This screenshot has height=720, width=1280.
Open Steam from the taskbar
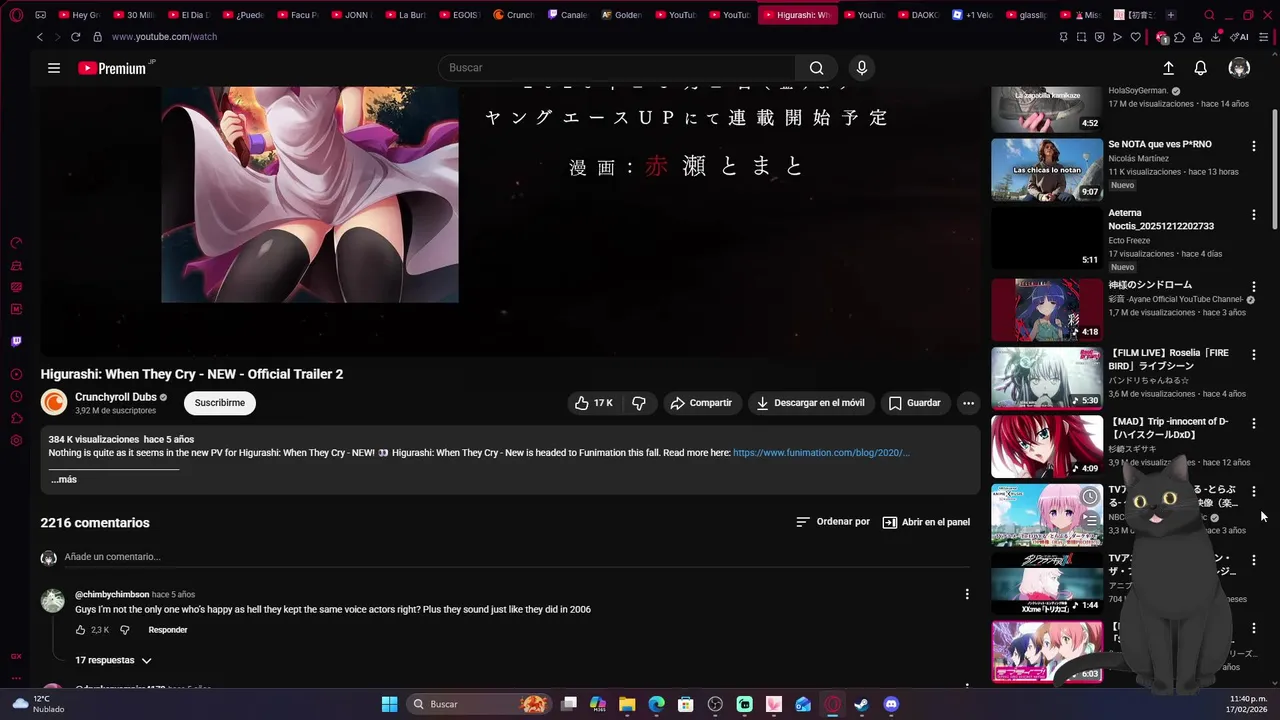tap(861, 704)
